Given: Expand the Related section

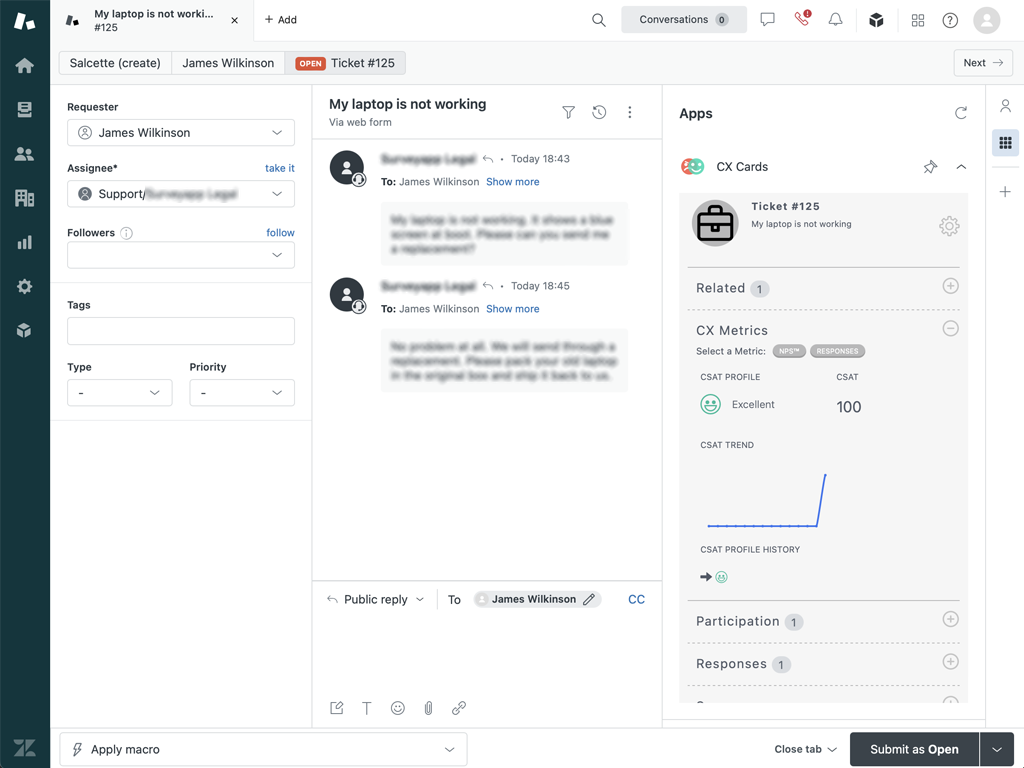Looking at the screenshot, I should point(950,287).
